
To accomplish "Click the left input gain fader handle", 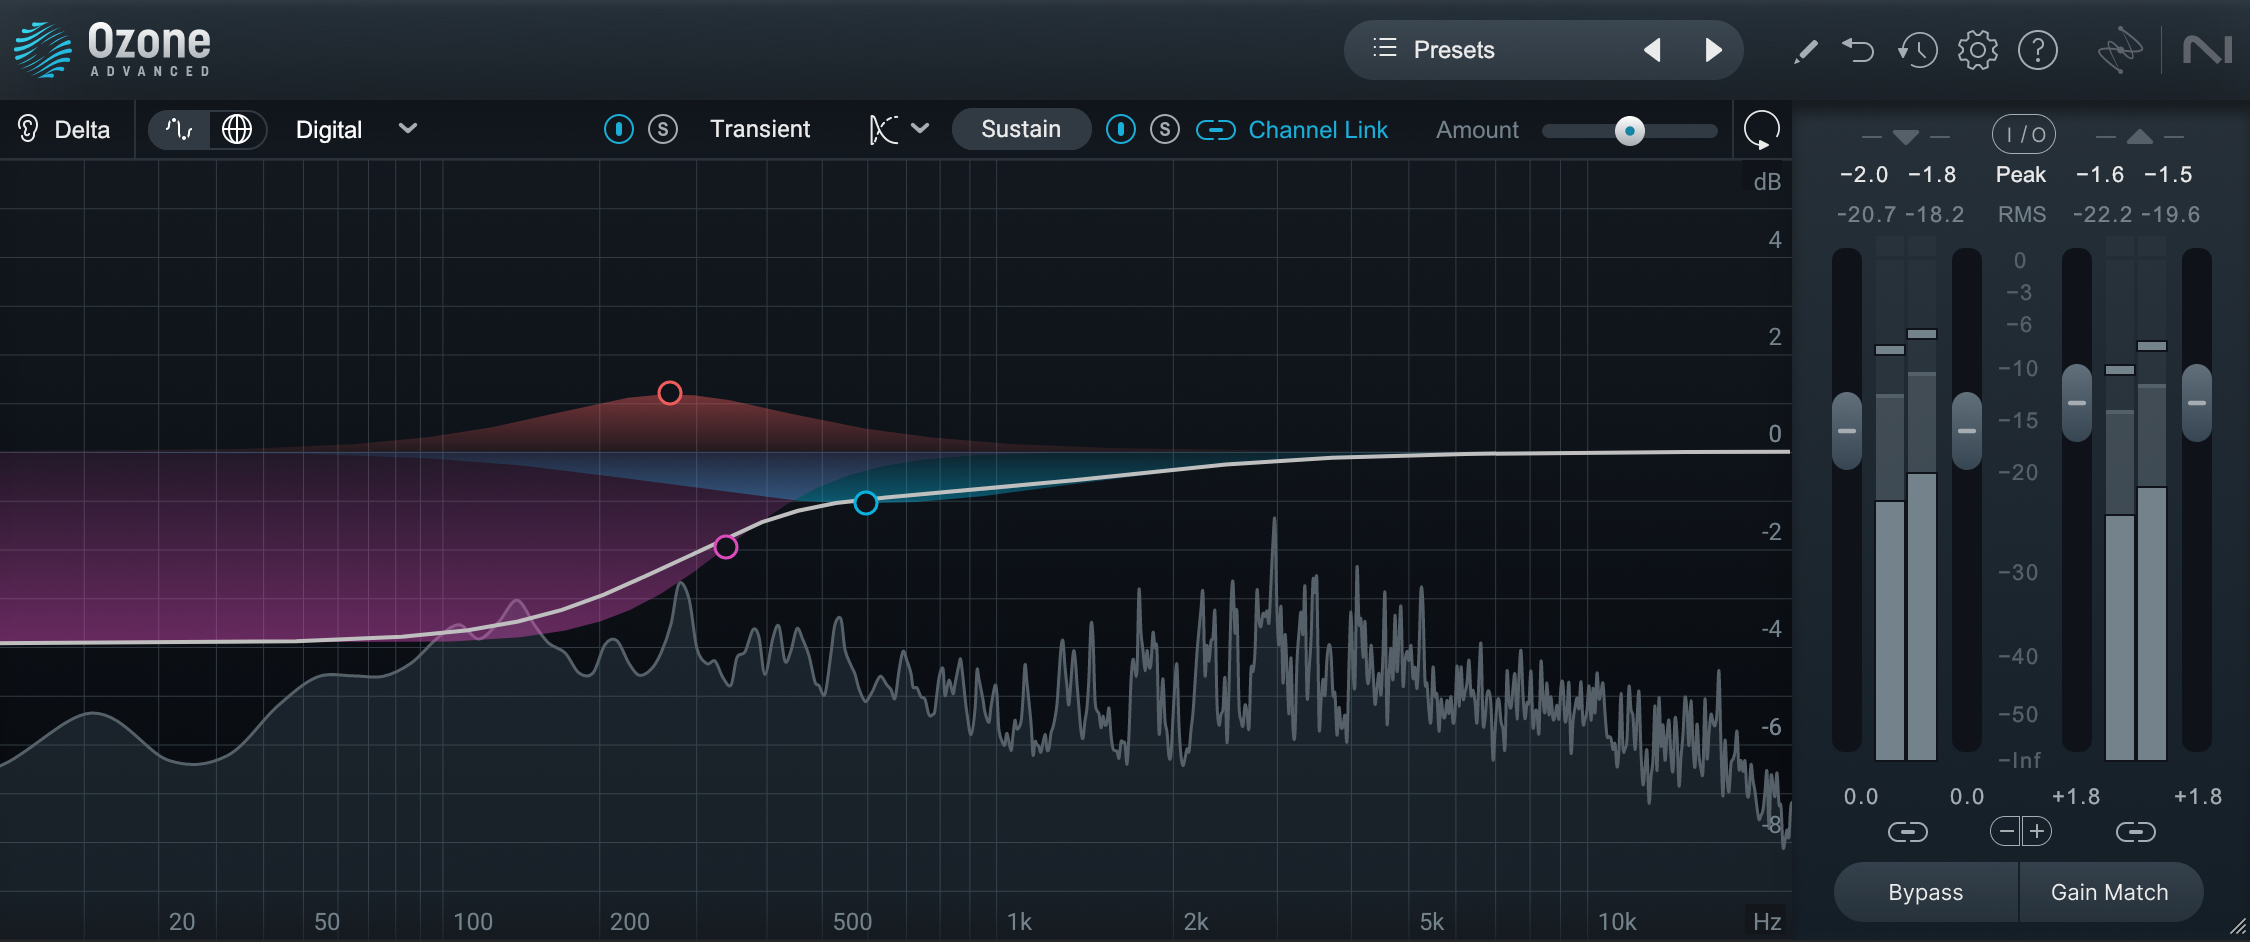I will [1847, 431].
